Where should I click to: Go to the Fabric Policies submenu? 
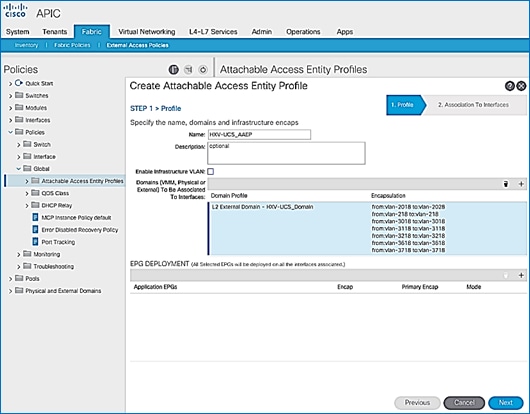(x=72, y=45)
